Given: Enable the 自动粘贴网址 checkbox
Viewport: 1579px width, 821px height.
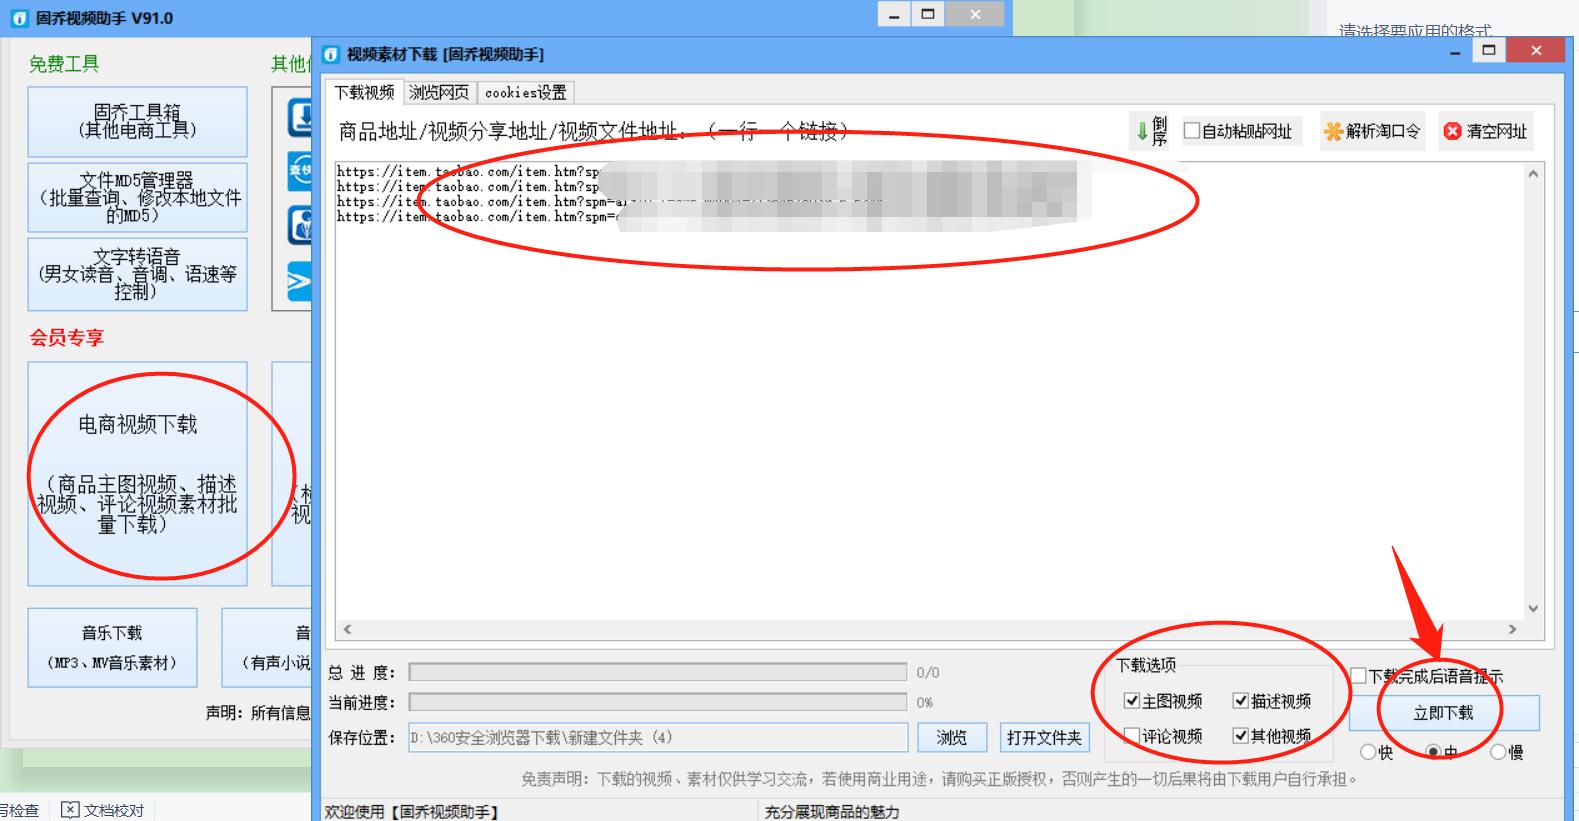Looking at the screenshot, I should click(1192, 131).
